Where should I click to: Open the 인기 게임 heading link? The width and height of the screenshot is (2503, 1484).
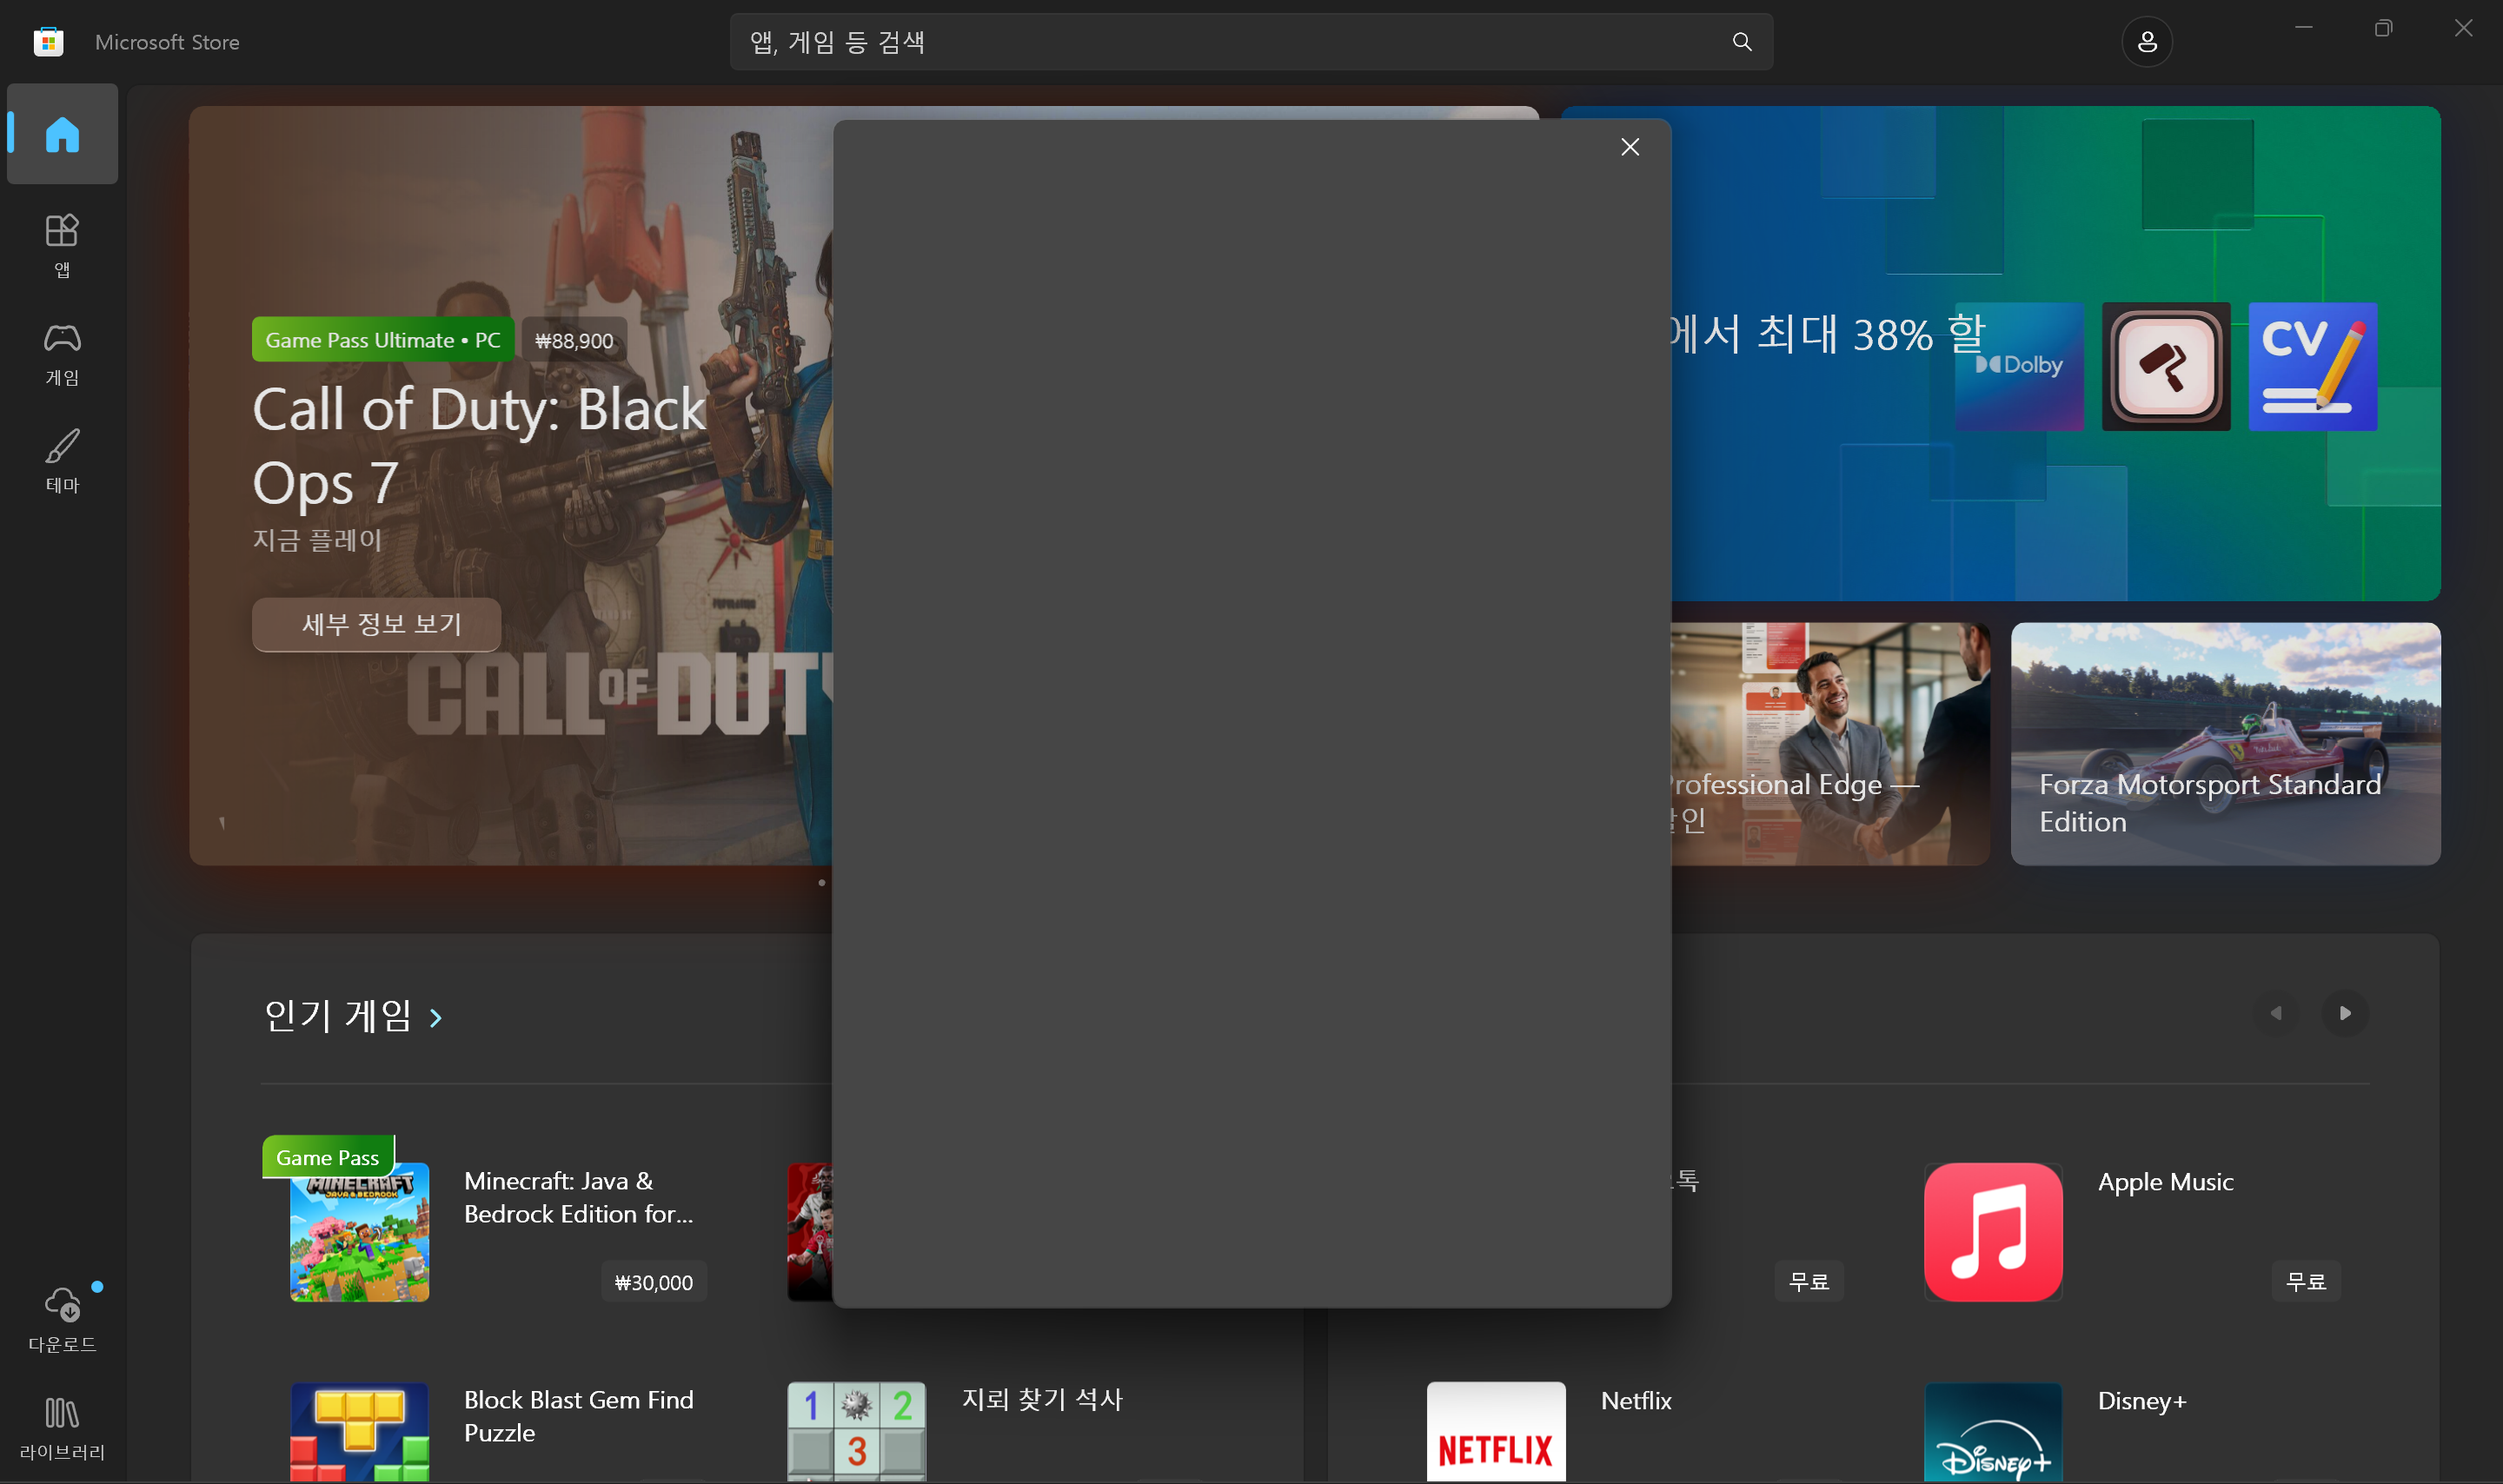338,1016
